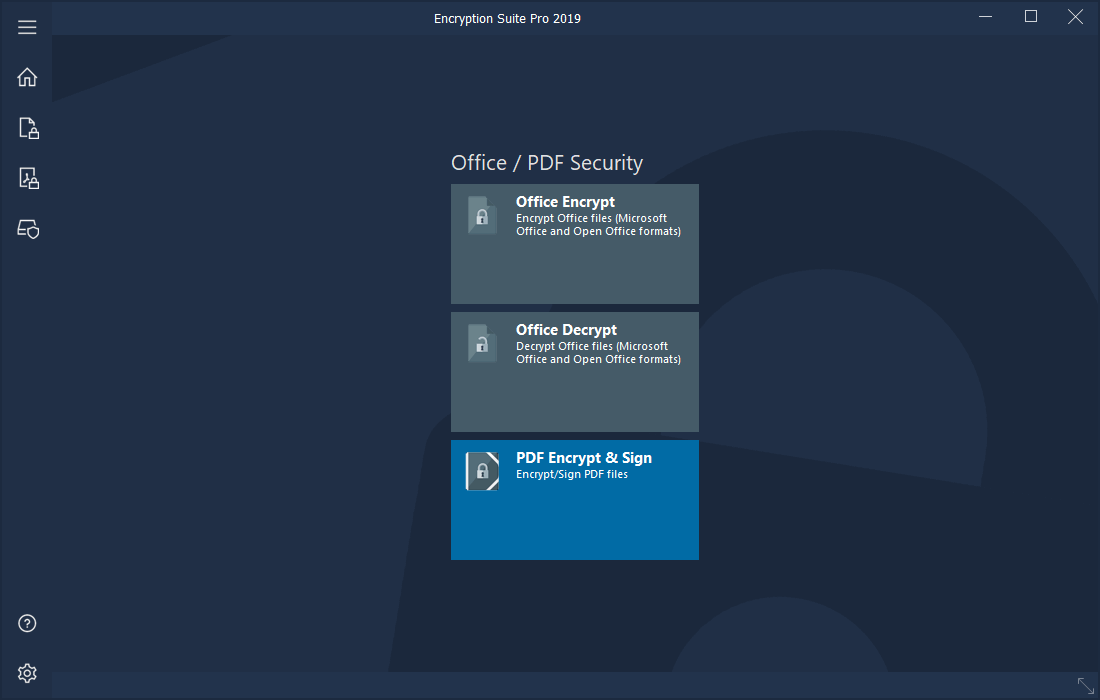This screenshot has width=1100, height=700.
Task: Click the PDF Encrypt & Sign book icon
Action: [x=482, y=471]
